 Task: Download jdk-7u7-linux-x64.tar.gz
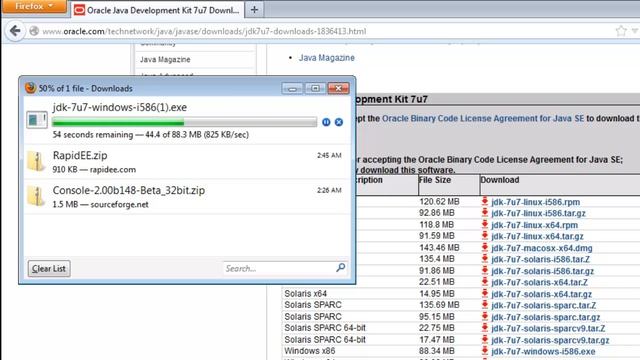tap(538, 236)
